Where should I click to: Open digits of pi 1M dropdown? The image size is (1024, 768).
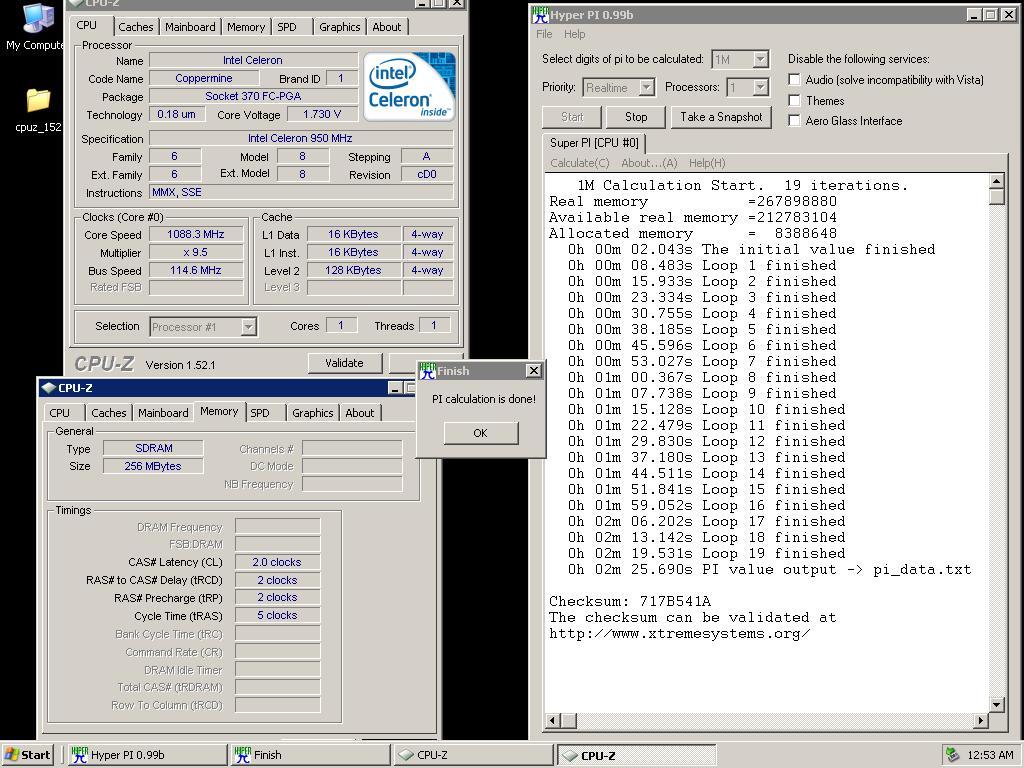[760, 59]
